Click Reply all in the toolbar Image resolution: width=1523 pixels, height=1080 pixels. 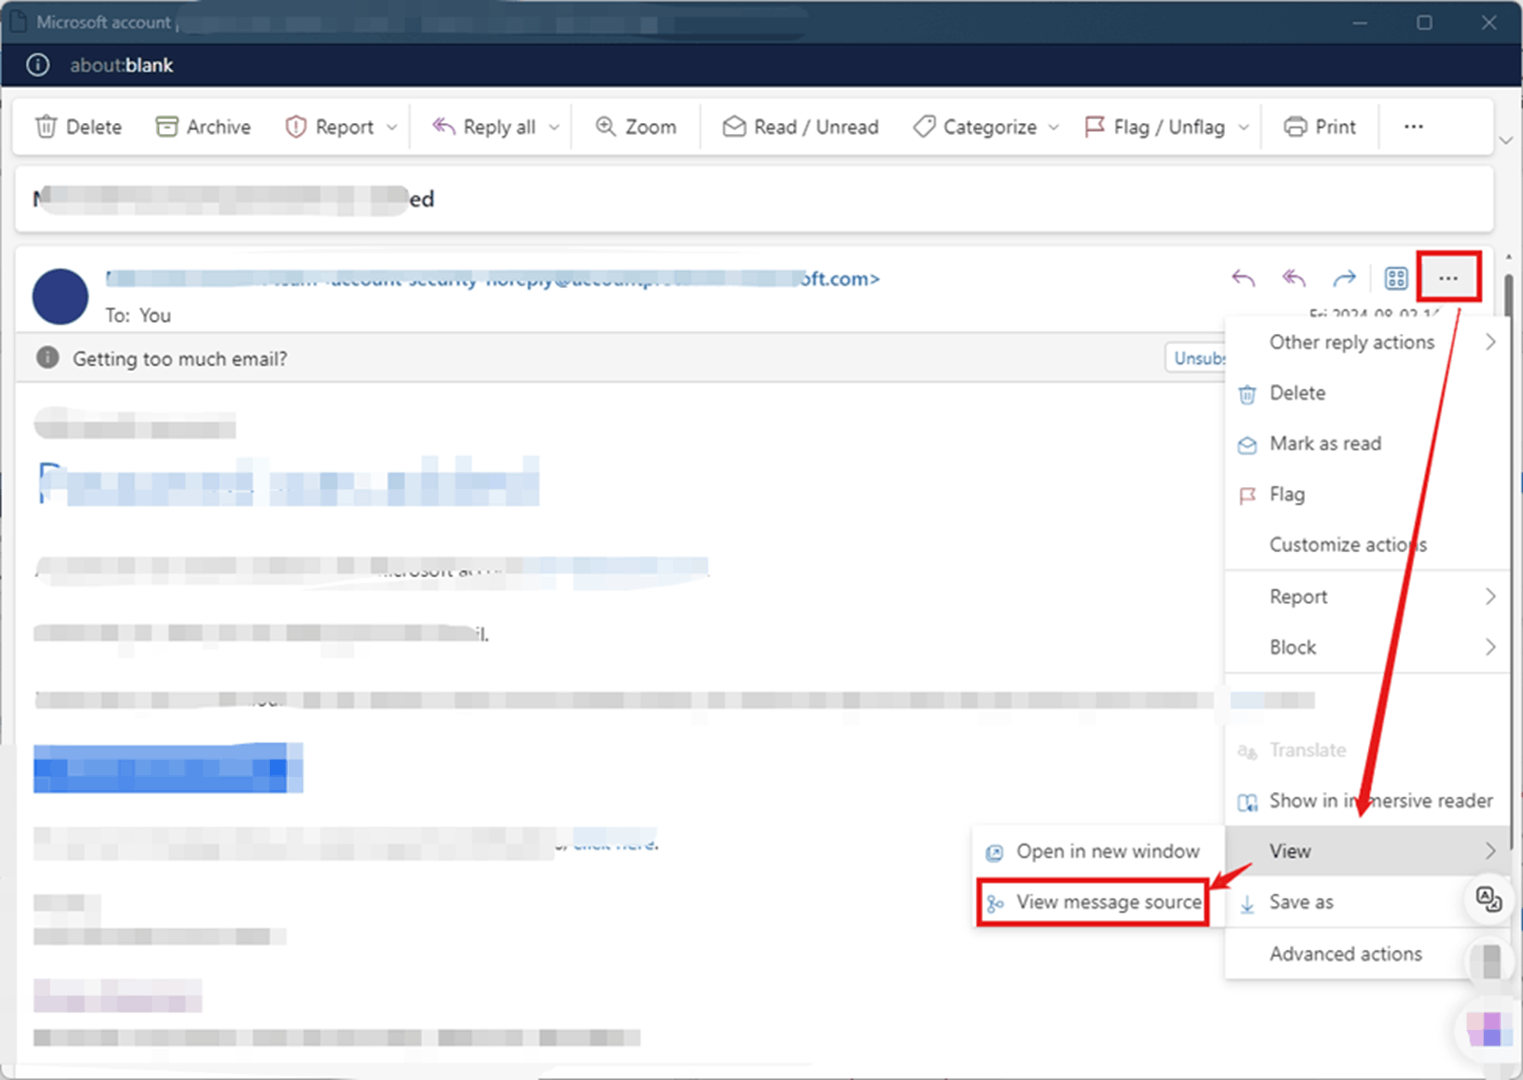(485, 127)
